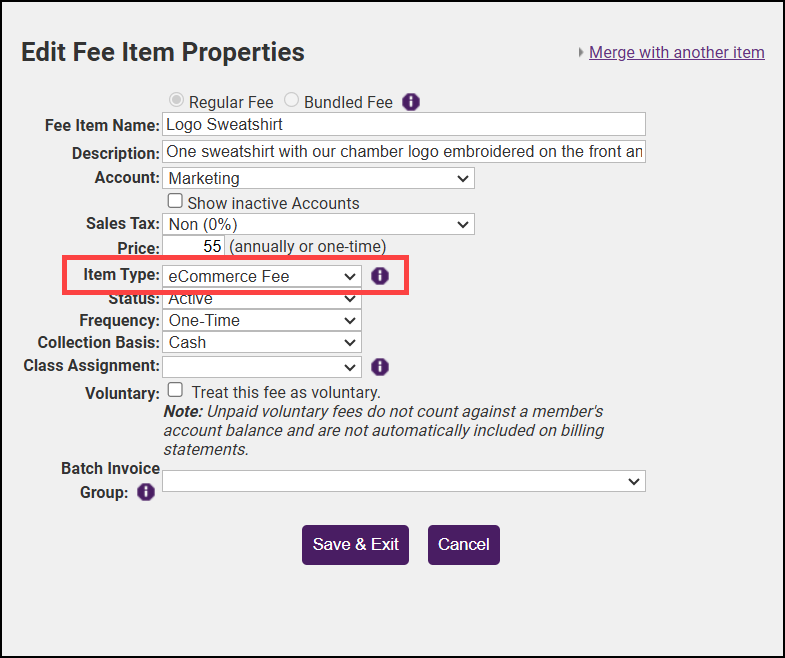Click the Fee Item Name text field
Image resolution: width=785 pixels, height=658 pixels.
404,125
